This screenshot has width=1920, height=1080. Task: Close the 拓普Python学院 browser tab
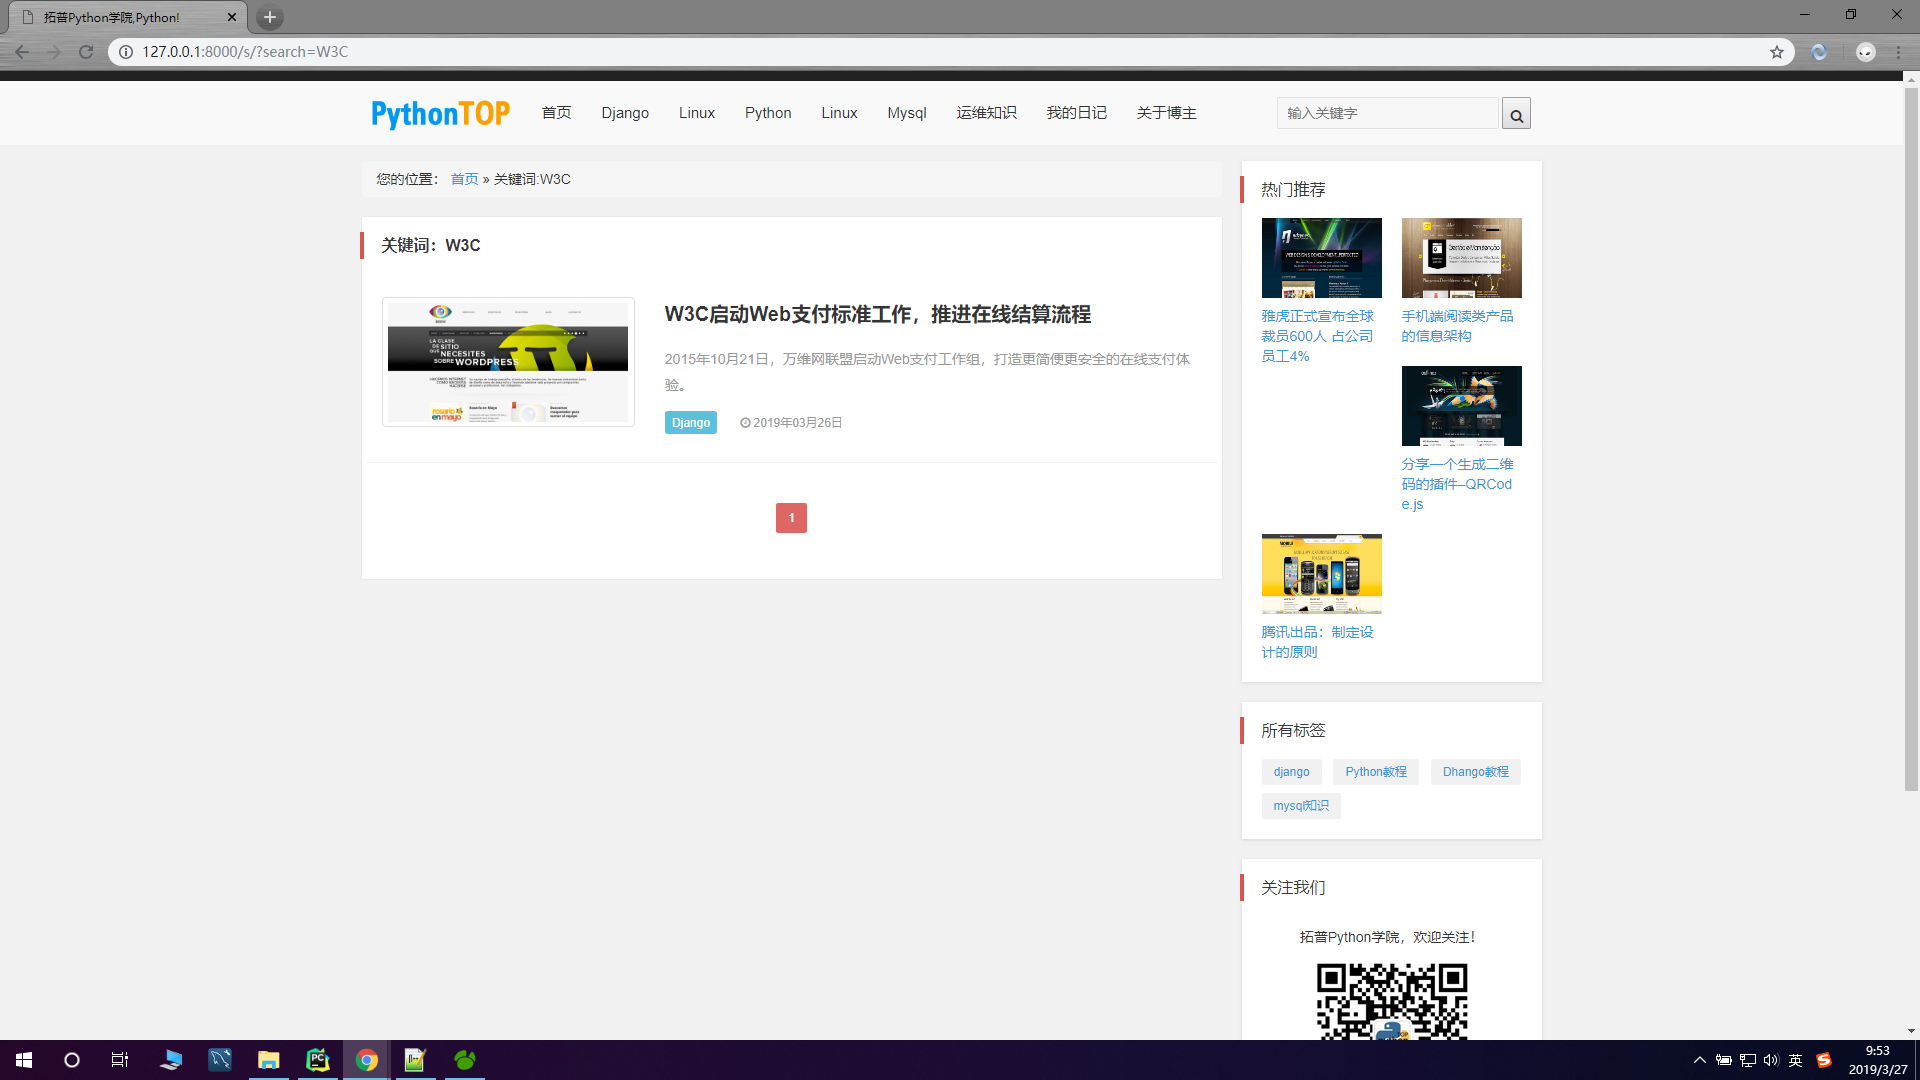pos(232,17)
